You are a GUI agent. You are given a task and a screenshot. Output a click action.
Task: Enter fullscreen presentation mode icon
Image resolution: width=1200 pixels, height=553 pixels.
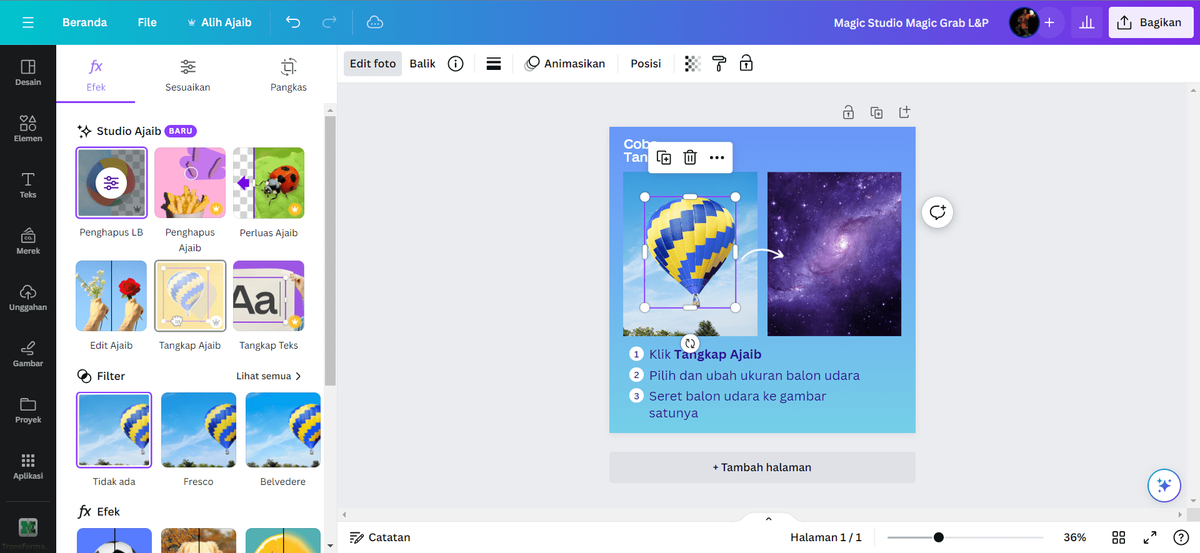1150,537
